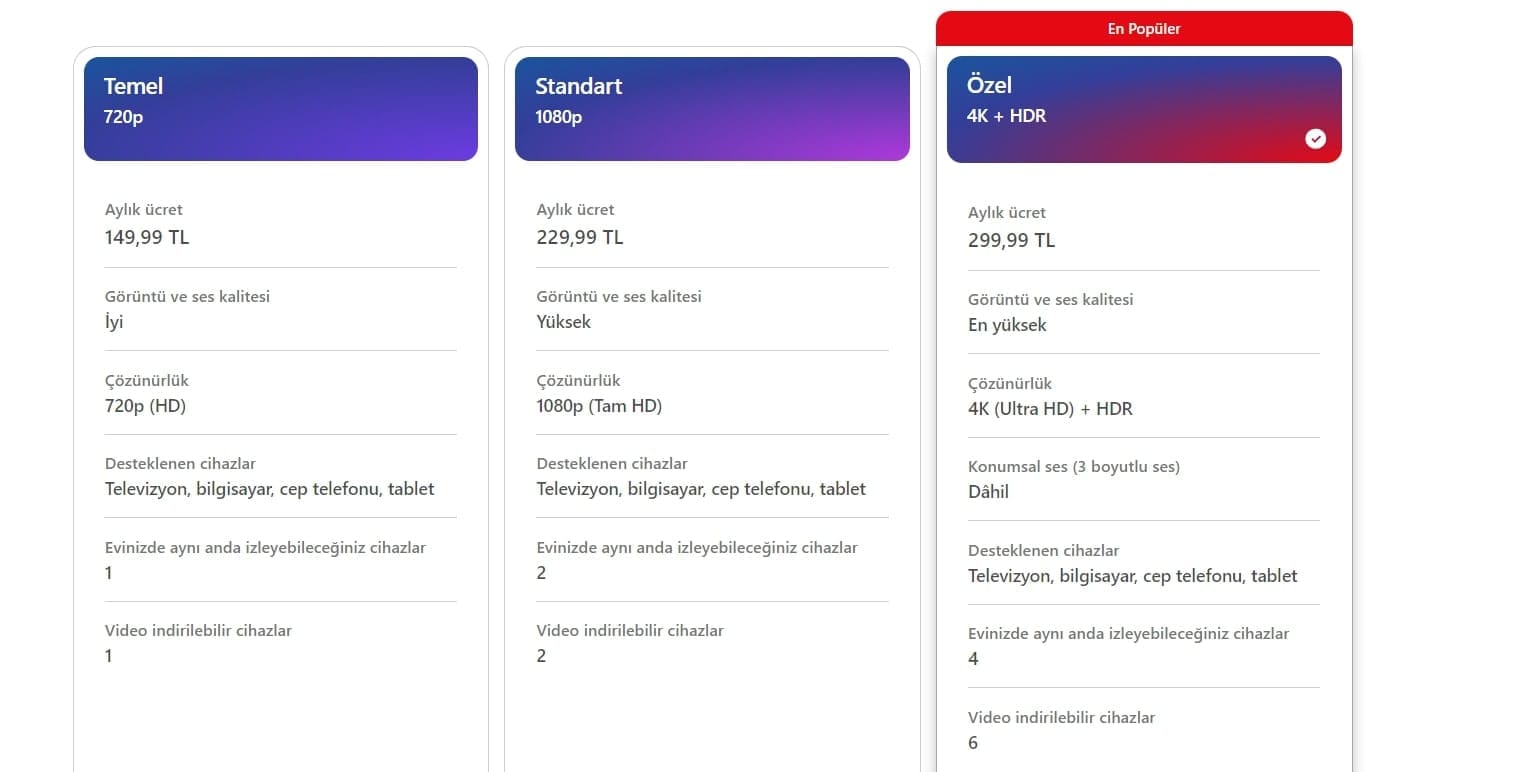Click the 299,99 TL monthly price
The height and width of the screenshot is (772, 1536).
[x=1011, y=240]
